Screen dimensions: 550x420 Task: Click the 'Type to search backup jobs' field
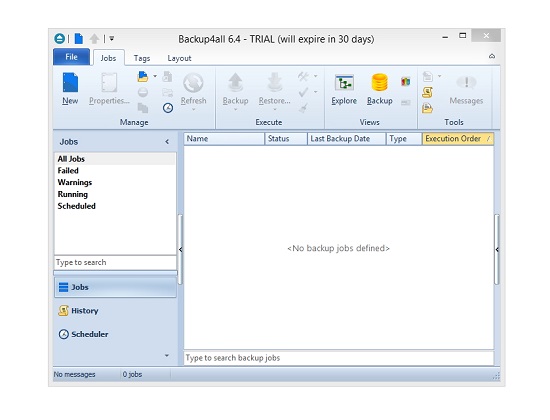tap(338, 358)
